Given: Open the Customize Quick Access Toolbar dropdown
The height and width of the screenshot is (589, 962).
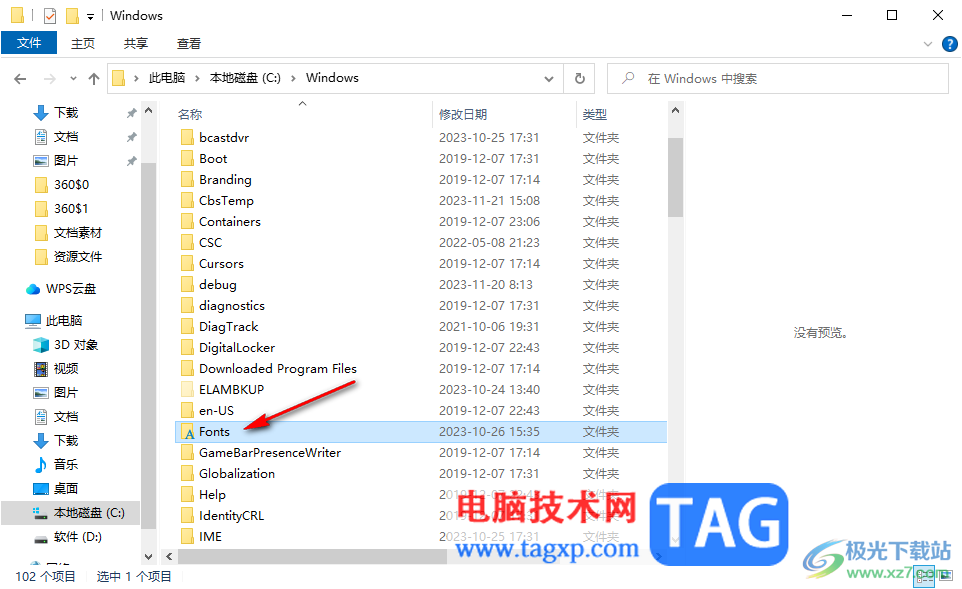Looking at the screenshot, I should coord(90,17).
